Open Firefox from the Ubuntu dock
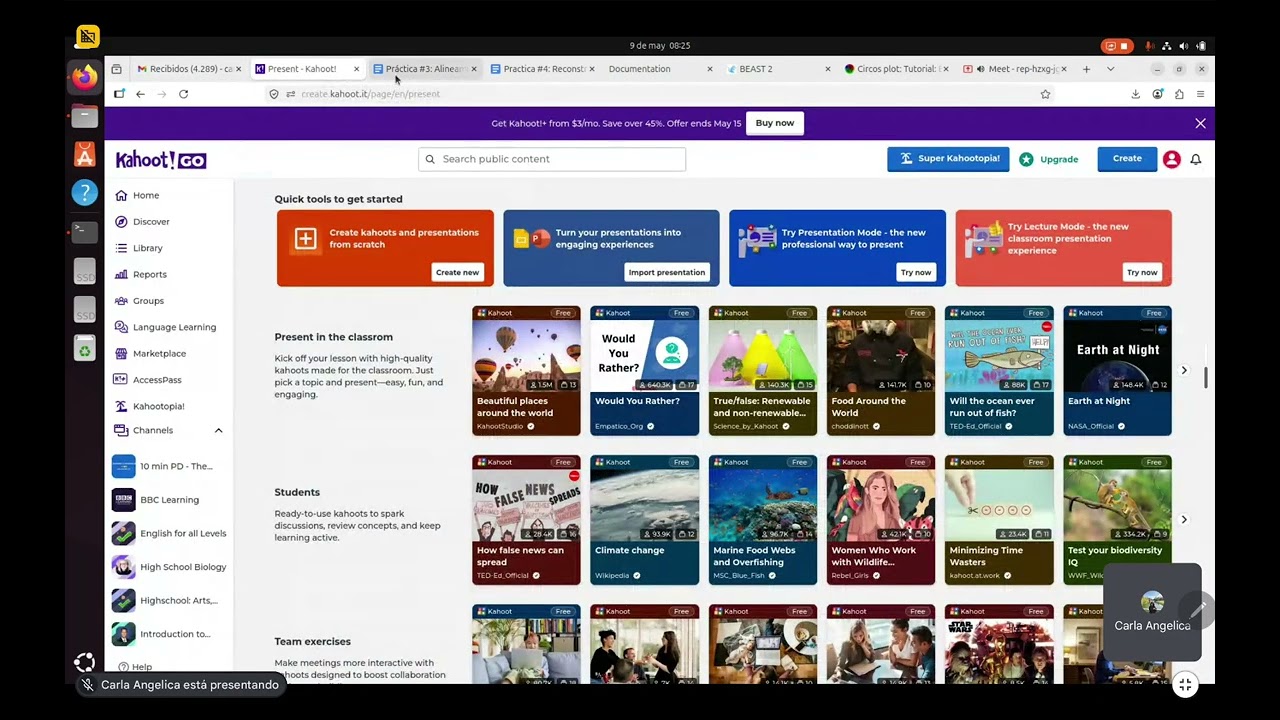Screen dimensions: 1280x720 coord(85,77)
